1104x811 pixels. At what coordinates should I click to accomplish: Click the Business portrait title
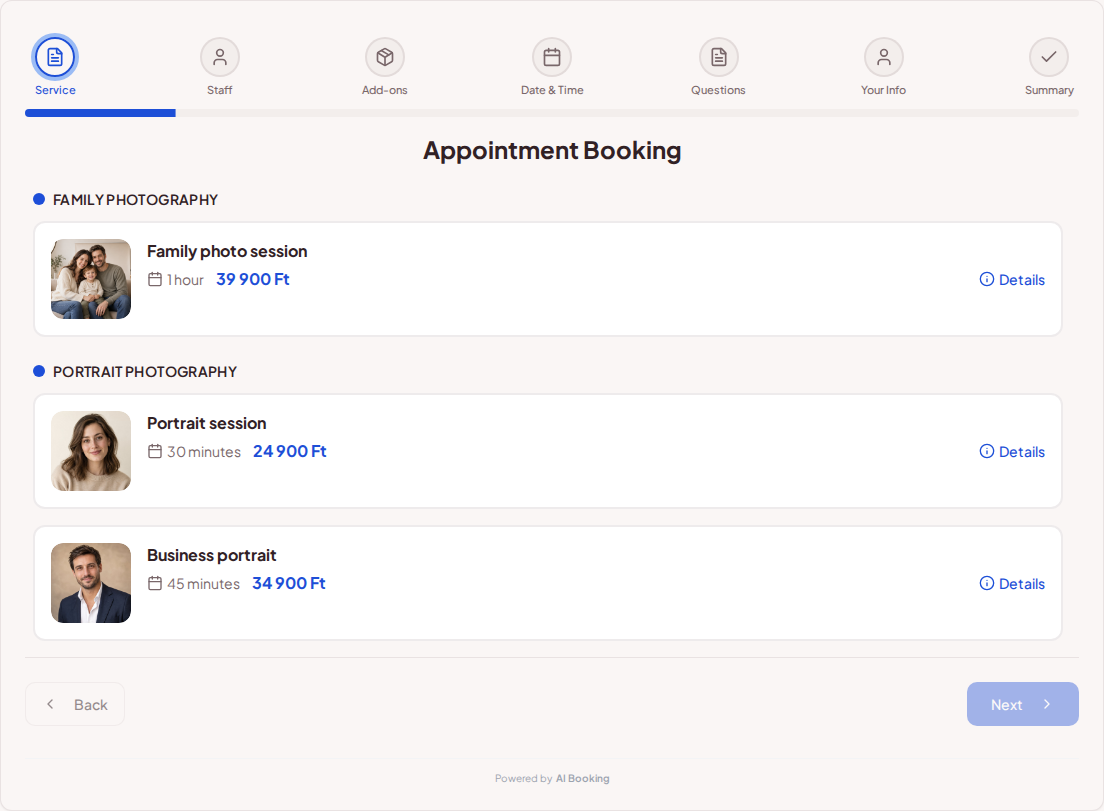click(x=211, y=555)
